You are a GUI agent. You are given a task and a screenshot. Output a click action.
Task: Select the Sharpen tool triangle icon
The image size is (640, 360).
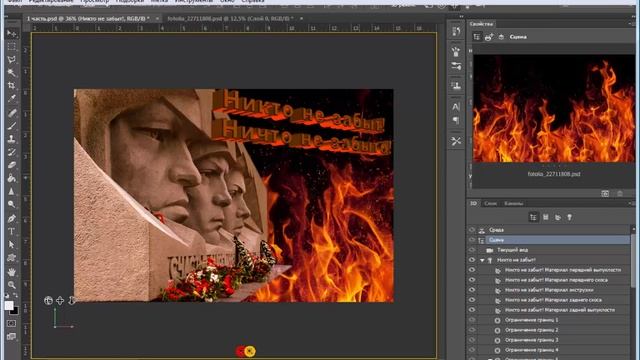11,191
